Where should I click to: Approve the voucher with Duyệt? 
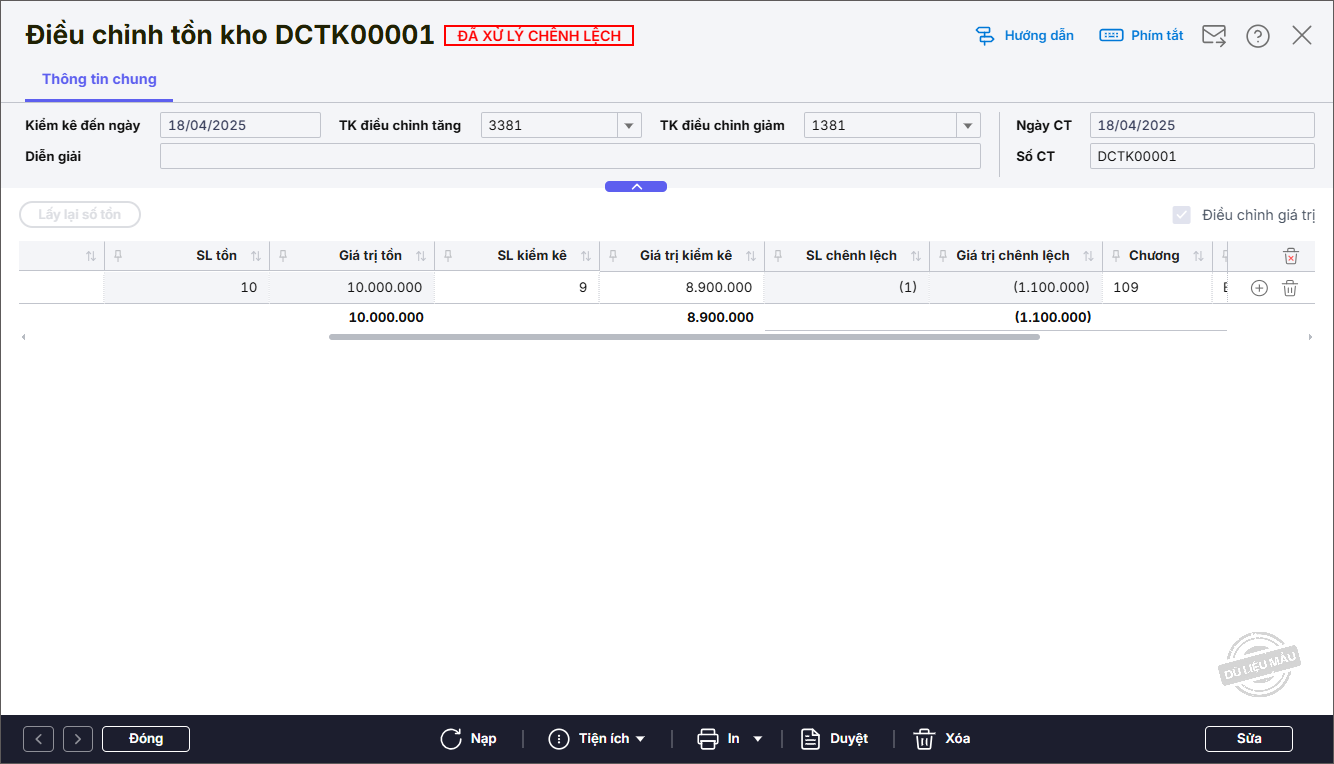(x=835, y=739)
